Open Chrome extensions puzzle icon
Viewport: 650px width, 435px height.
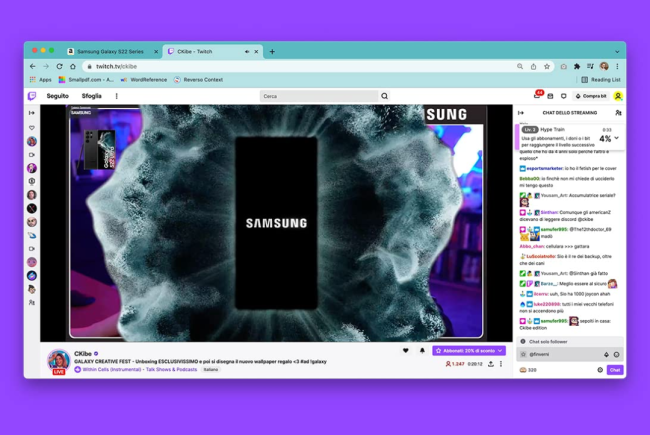click(x=577, y=66)
